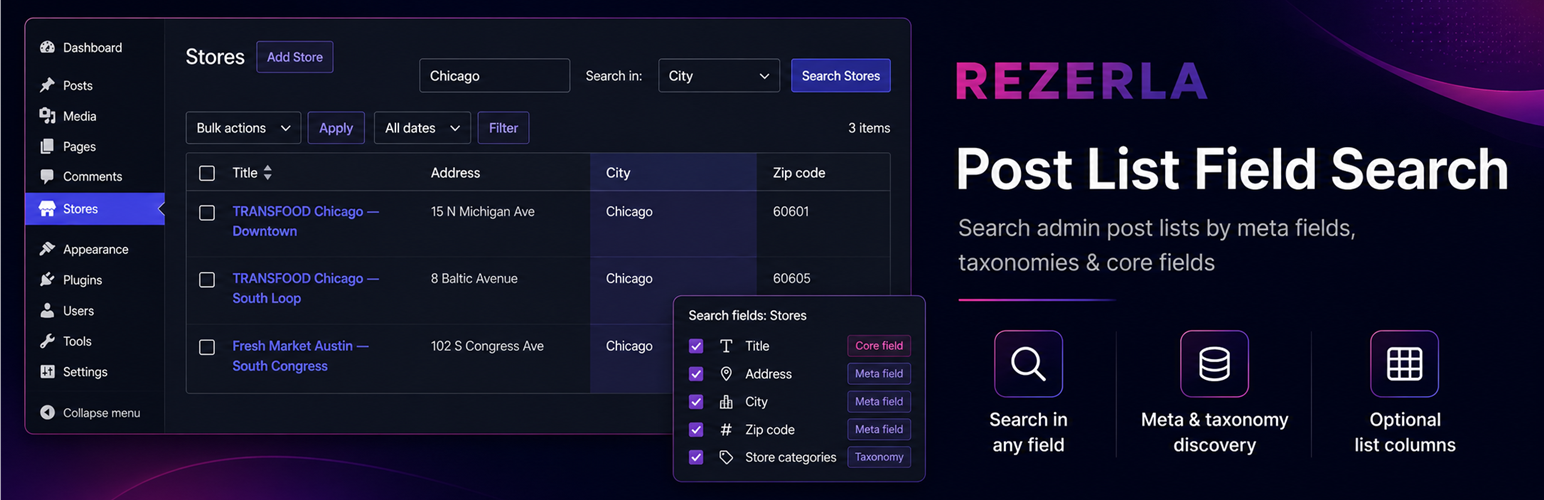Click the Filter button
The width and height of the screenshot is (1544, 500).
click(x=504, y=128)
